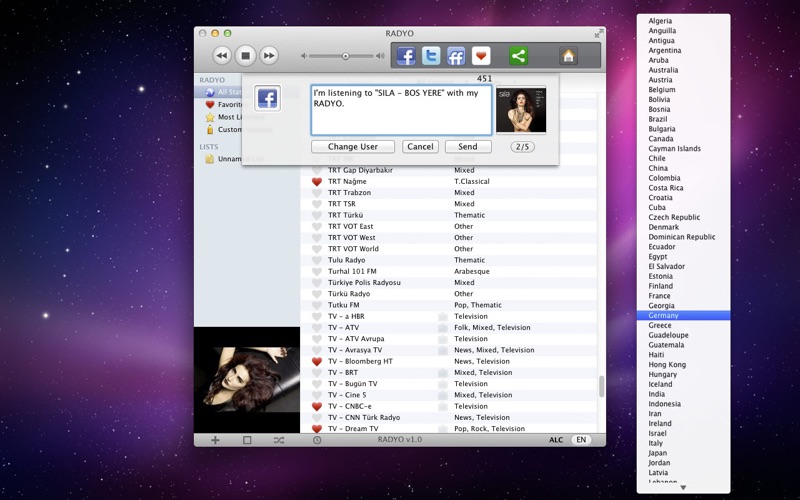This screenshot has height=500, width=800.
Task: Click the shuffle icon in bottom bar
Action: click(x=279, y=440)
